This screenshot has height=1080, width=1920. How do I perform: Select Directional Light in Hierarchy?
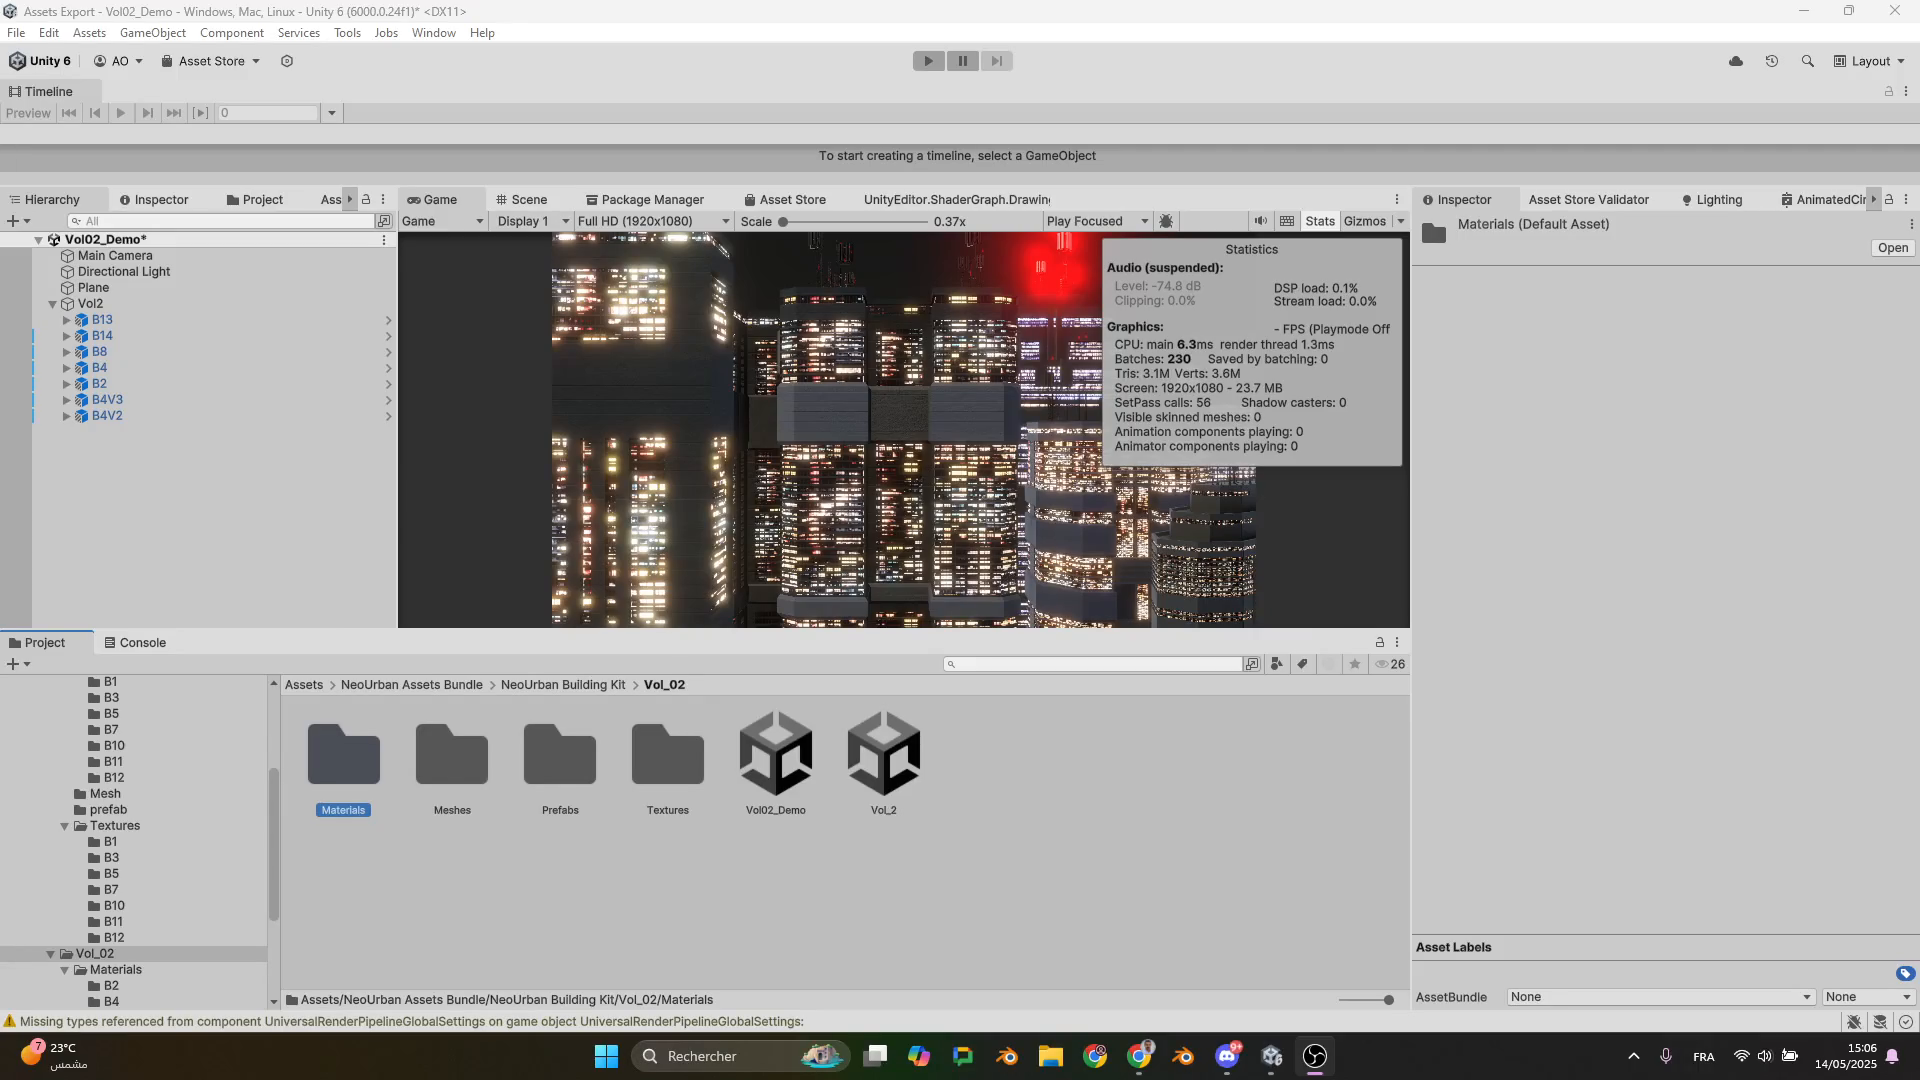(x=124, y=272)
